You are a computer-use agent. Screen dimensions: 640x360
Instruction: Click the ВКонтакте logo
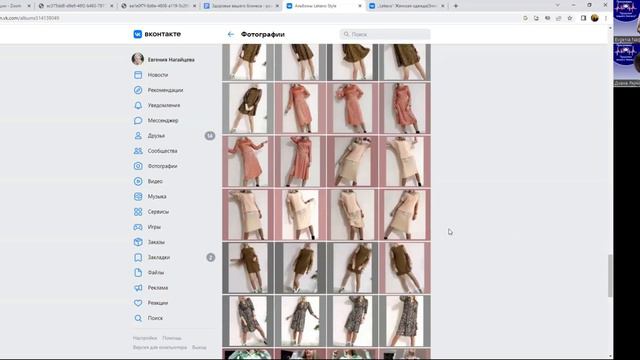[157, 34]
